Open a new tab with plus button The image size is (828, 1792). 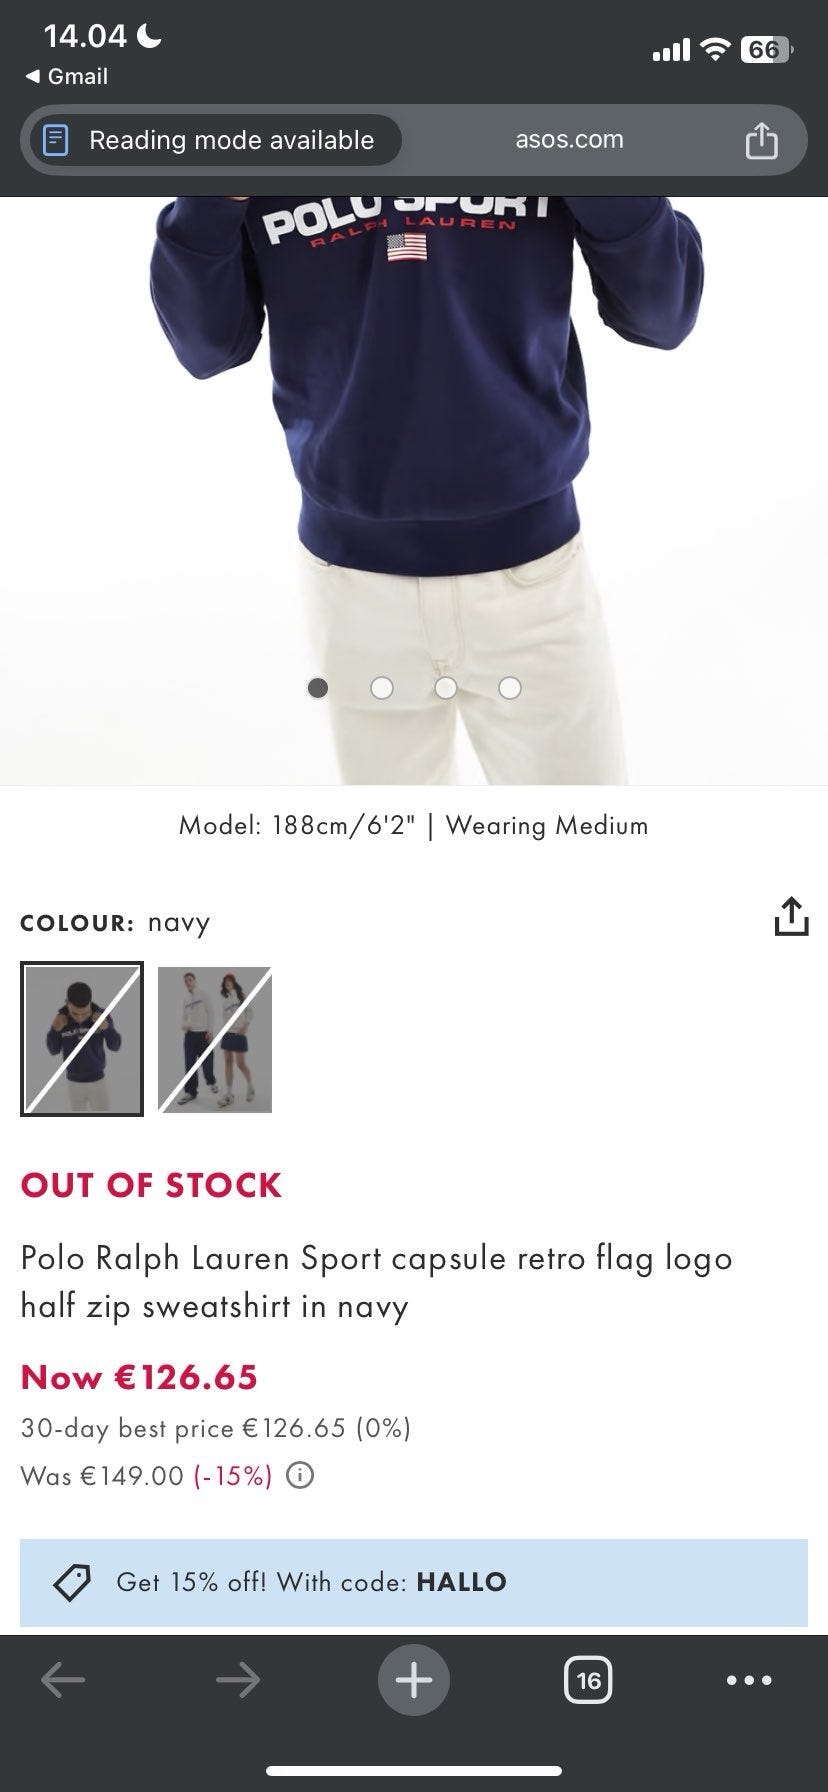414,1680
